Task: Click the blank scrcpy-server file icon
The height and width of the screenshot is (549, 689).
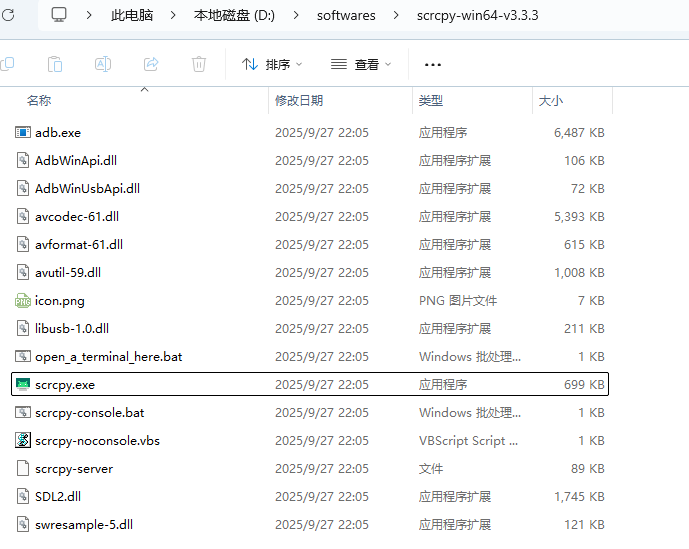Action: point(23,469)
